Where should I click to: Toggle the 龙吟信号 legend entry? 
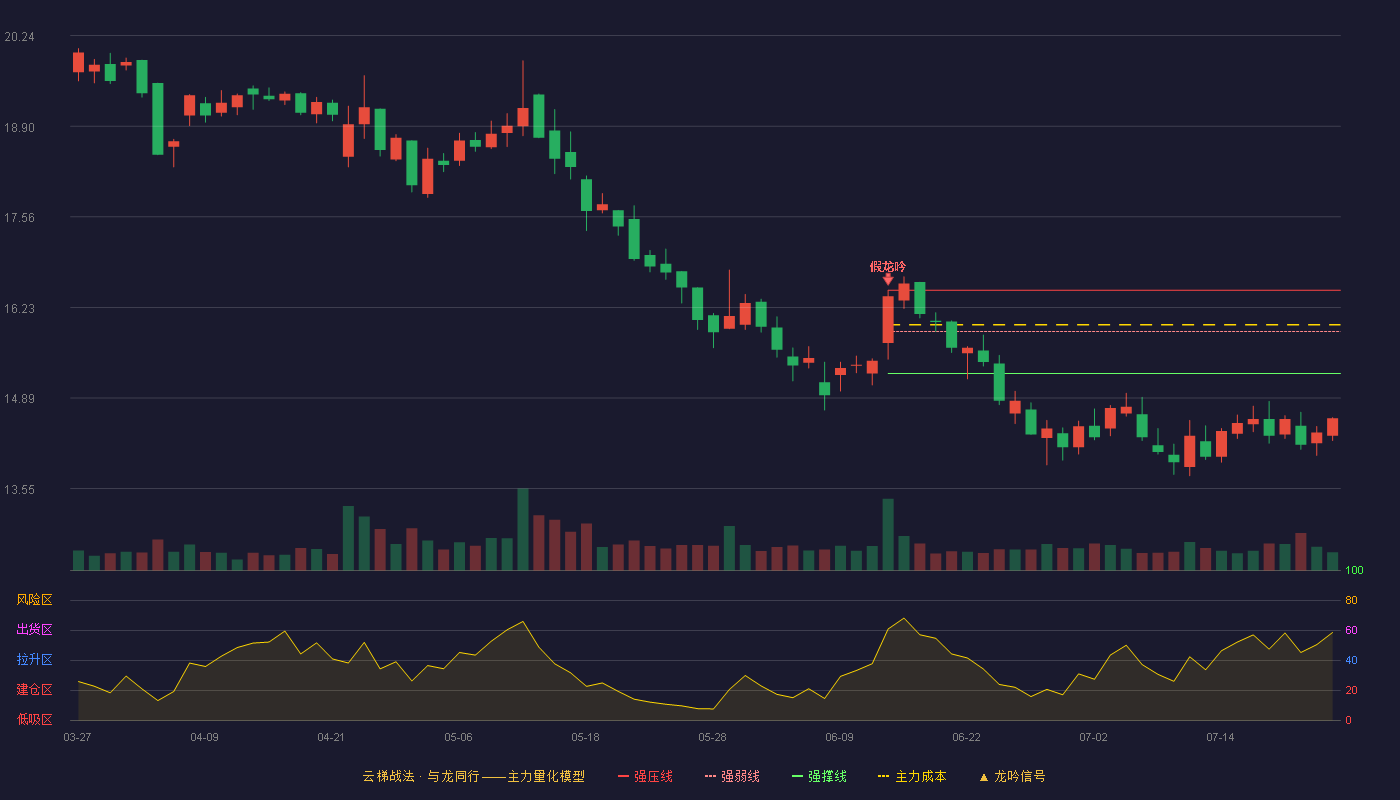pos(1012,776)
